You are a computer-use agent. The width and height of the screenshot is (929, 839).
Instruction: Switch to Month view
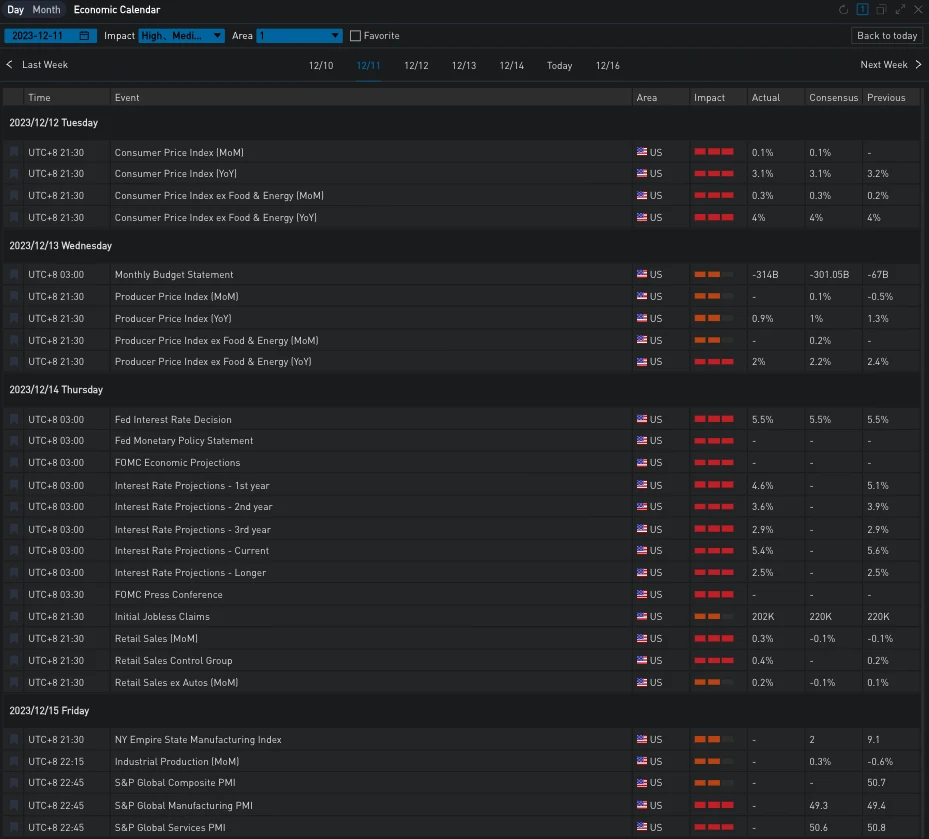pyautogui.click(x=46, y=10)
